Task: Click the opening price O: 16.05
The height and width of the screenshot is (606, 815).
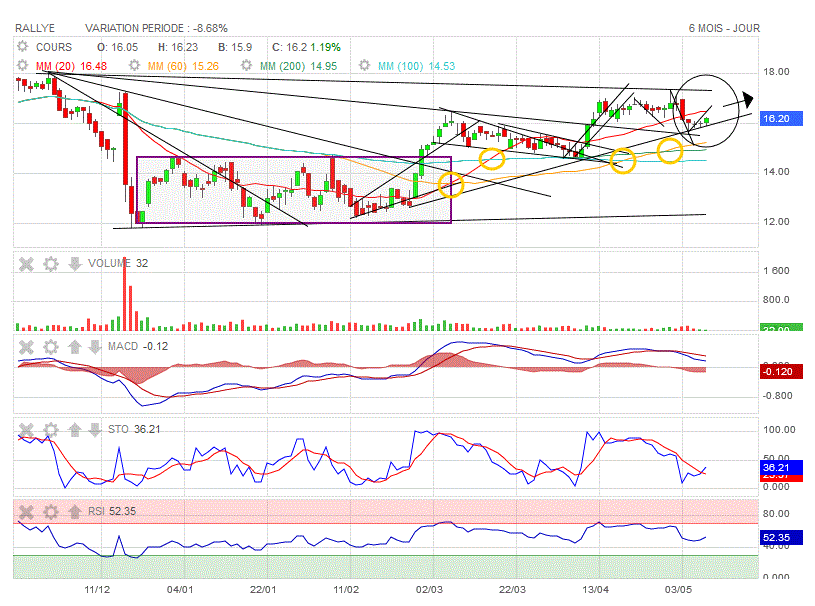Action: coord(117,47)
